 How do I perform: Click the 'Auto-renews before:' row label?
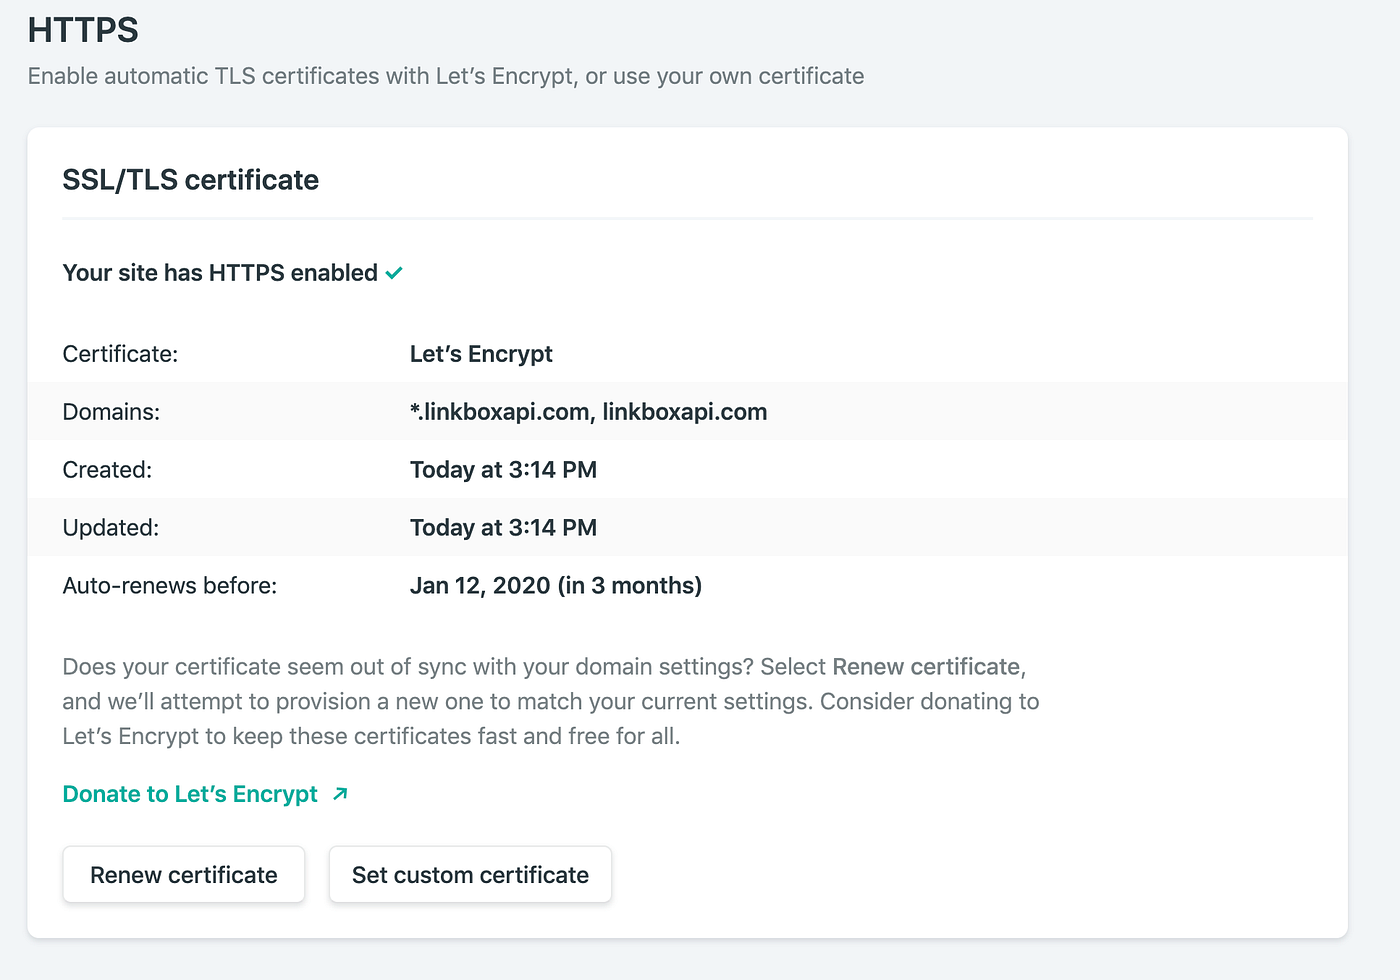click(169, 586)
